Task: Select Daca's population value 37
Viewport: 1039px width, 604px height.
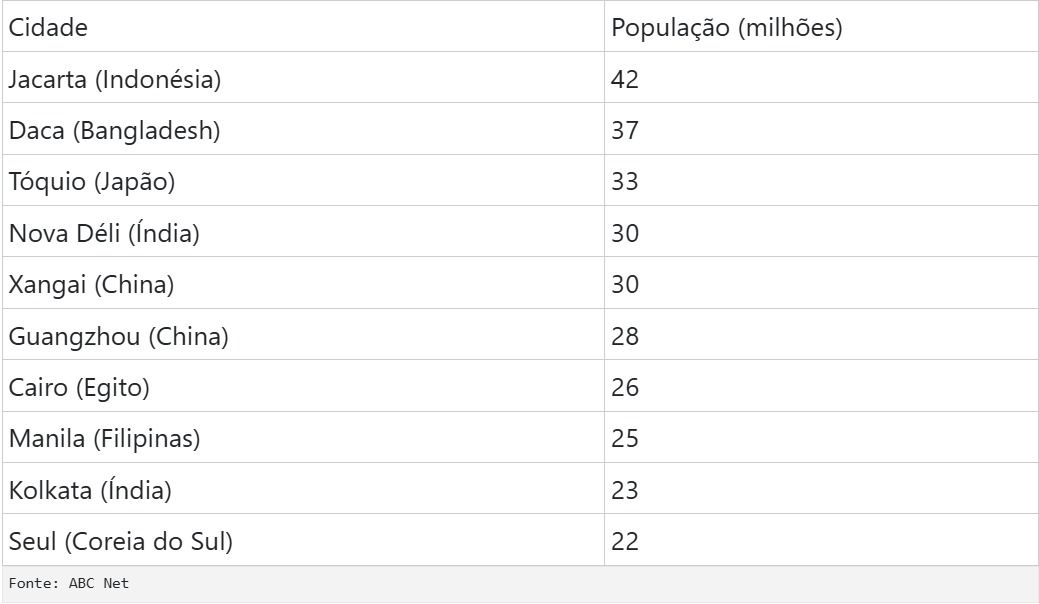Action: click(625, 131)
